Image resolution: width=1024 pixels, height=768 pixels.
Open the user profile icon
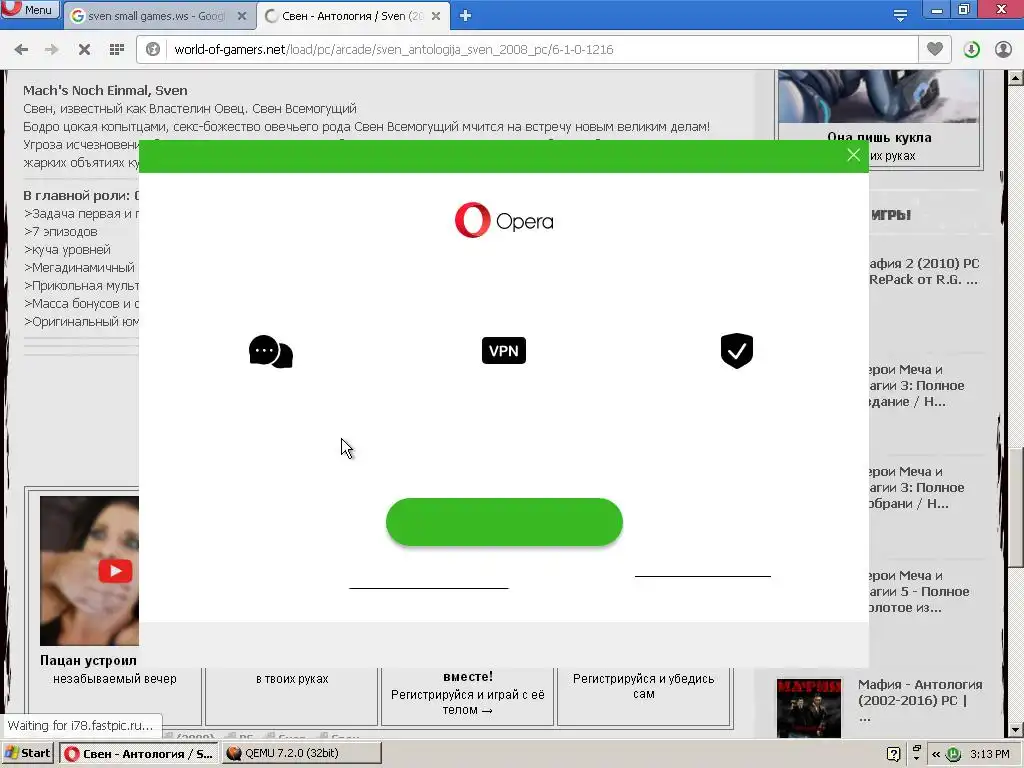click(x=1003, y=50)
